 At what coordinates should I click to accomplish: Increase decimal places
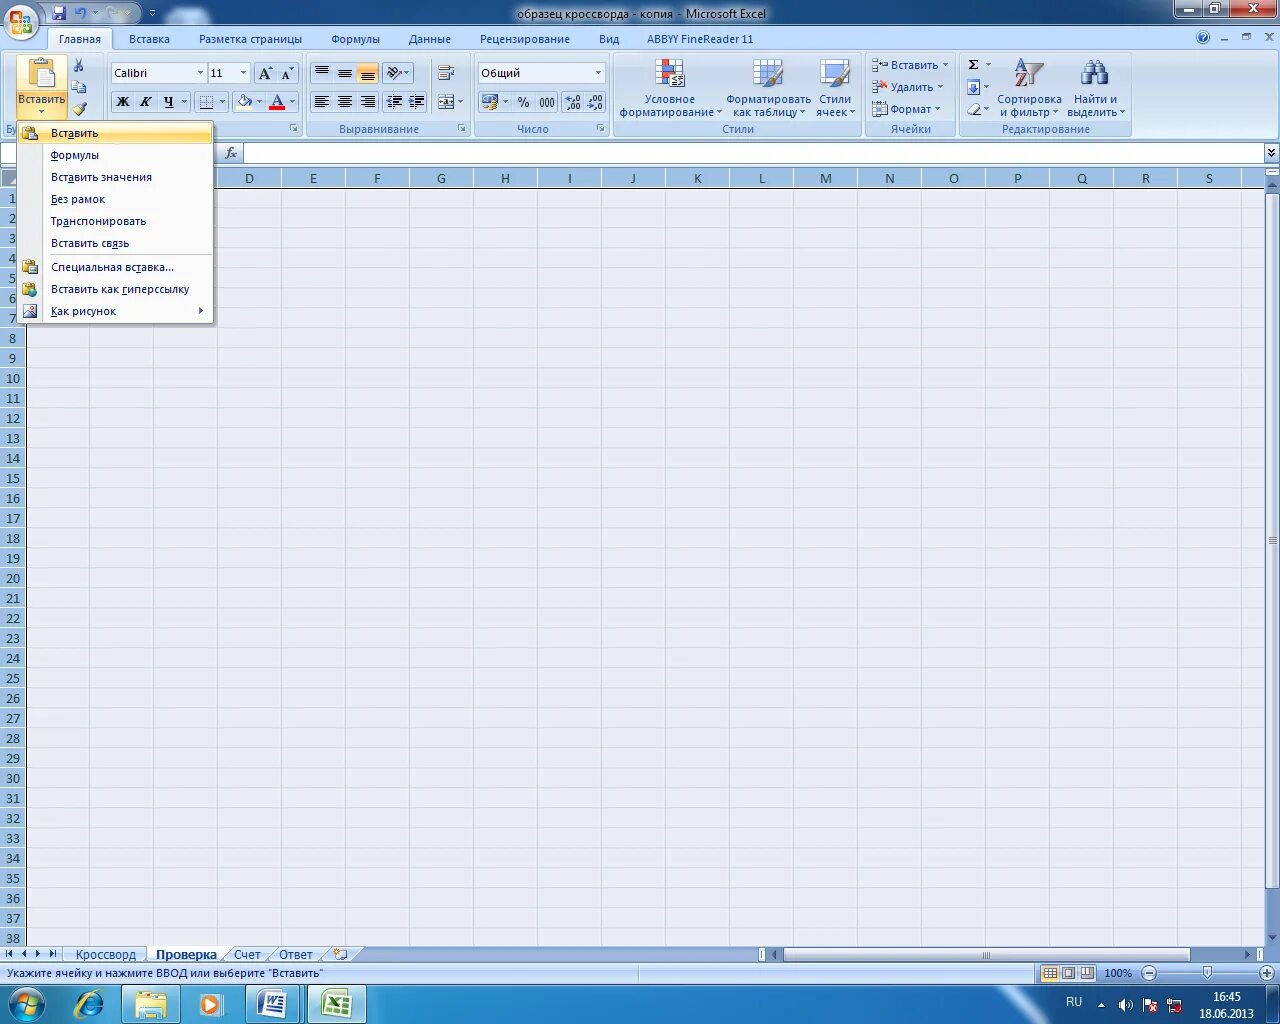(573, 102)
